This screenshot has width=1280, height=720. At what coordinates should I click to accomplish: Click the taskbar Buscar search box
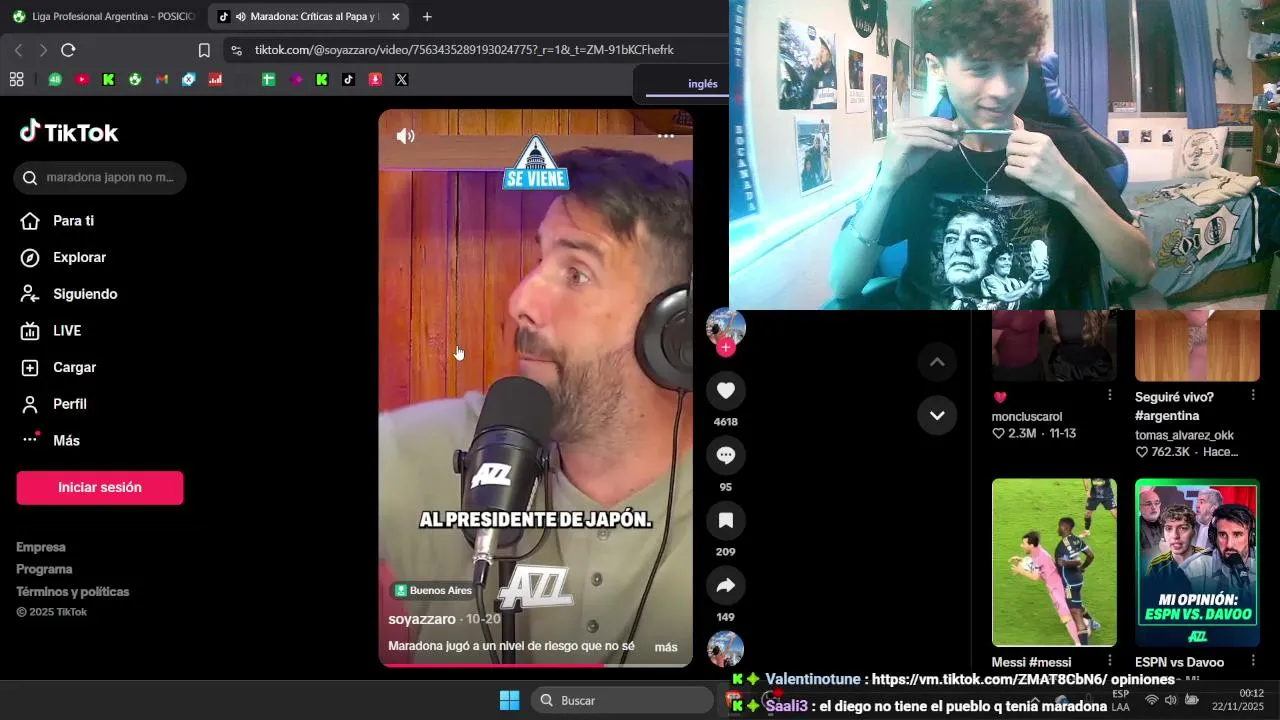621,700
